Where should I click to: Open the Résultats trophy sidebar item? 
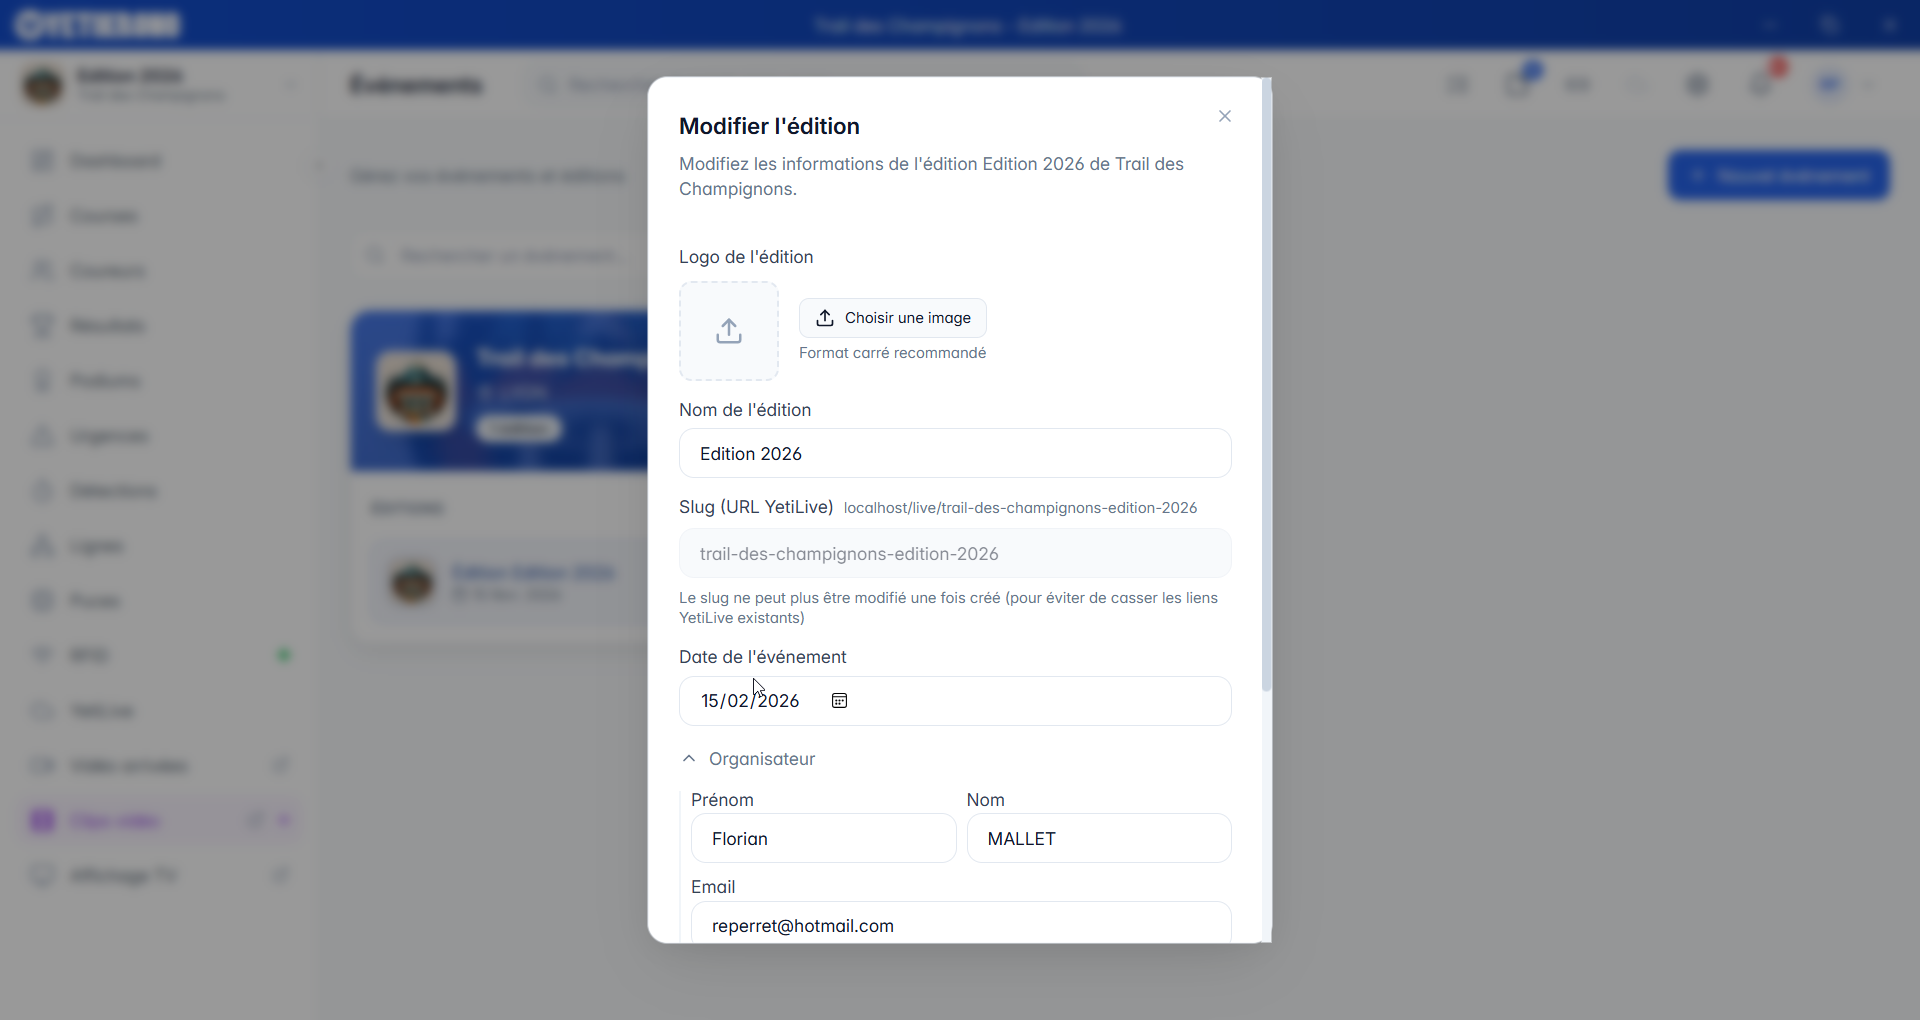pyautogui.click(x=106, y=326)
